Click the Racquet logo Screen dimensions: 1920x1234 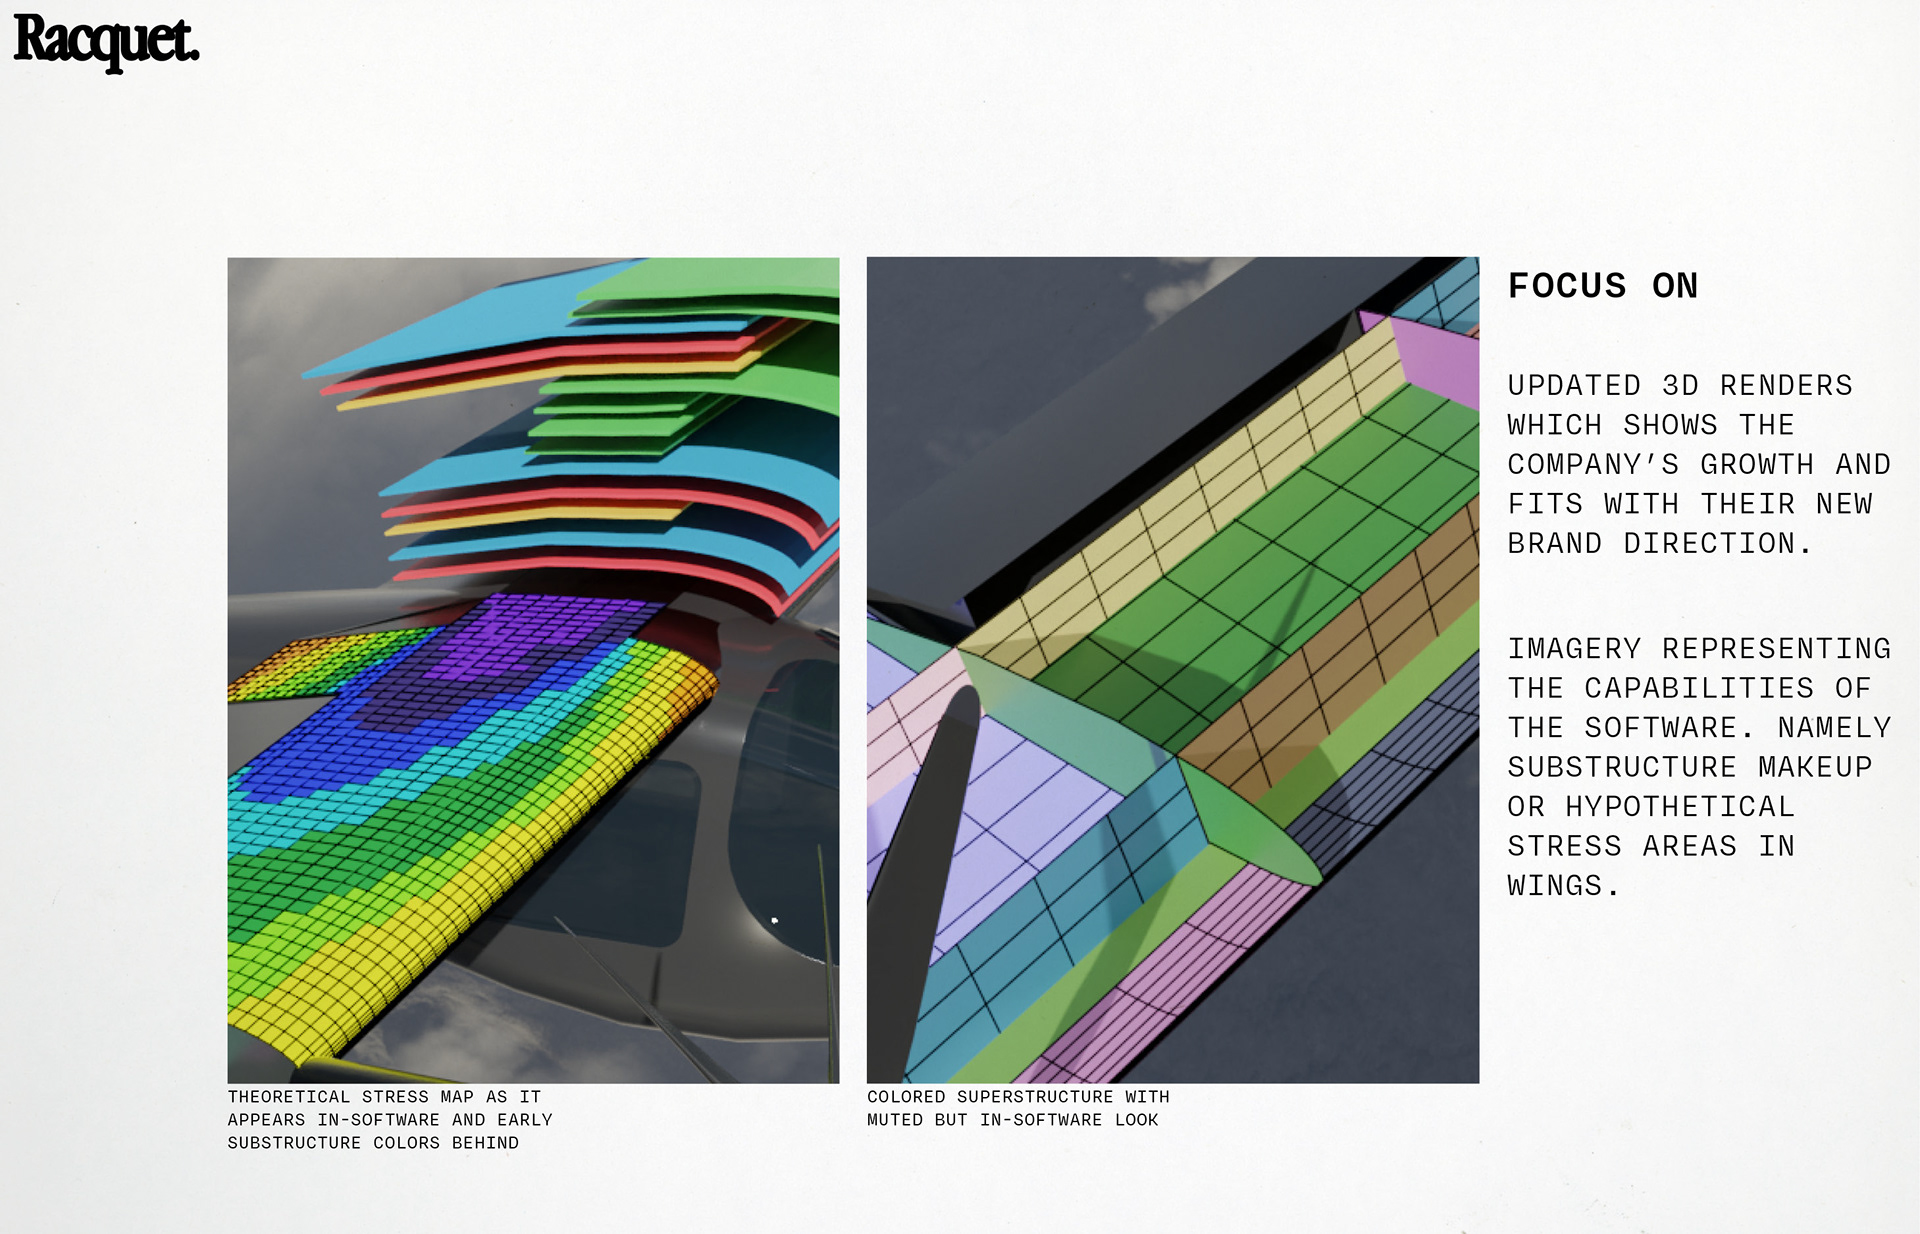(x=106, y=42)
